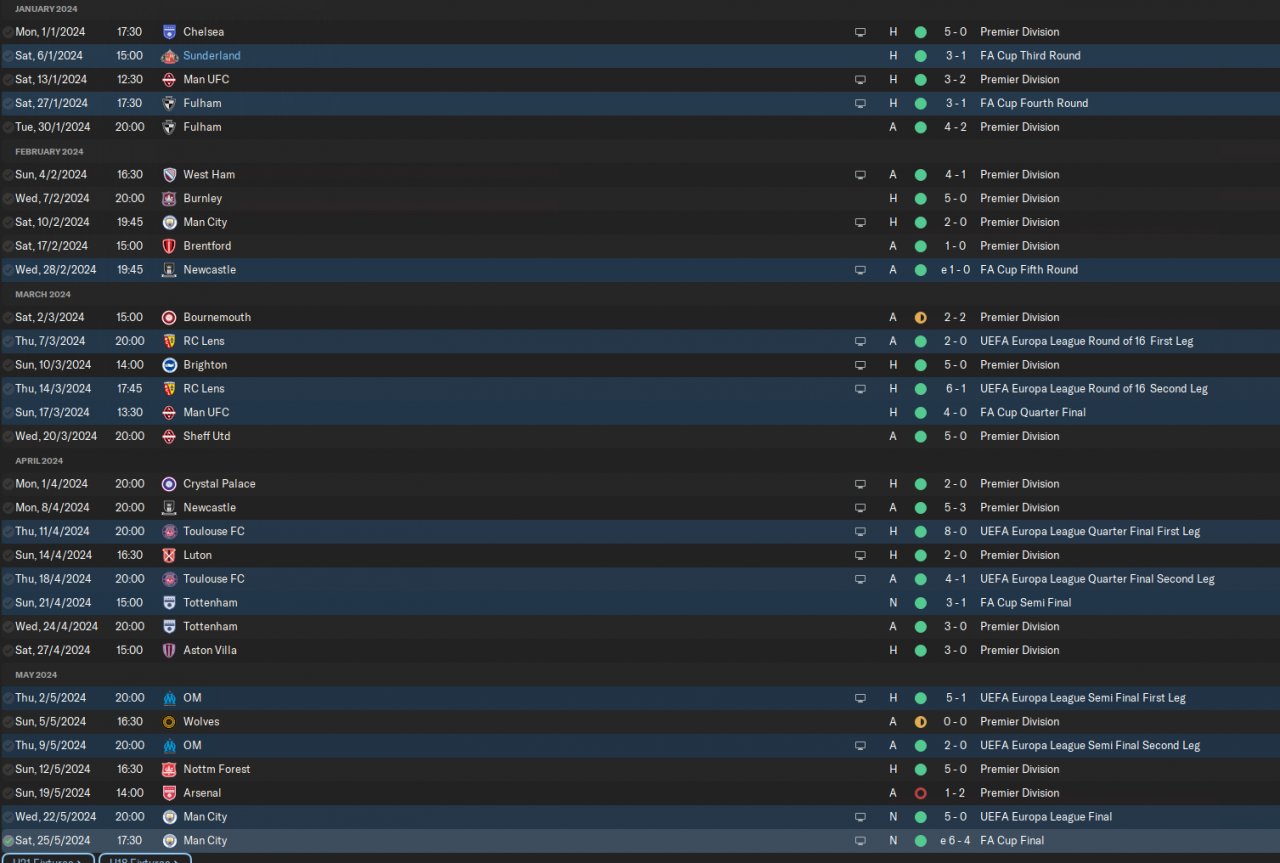1280x863 pixels.
Task: Click the draw indicator in the Wolves row
Action: [920, 722]
